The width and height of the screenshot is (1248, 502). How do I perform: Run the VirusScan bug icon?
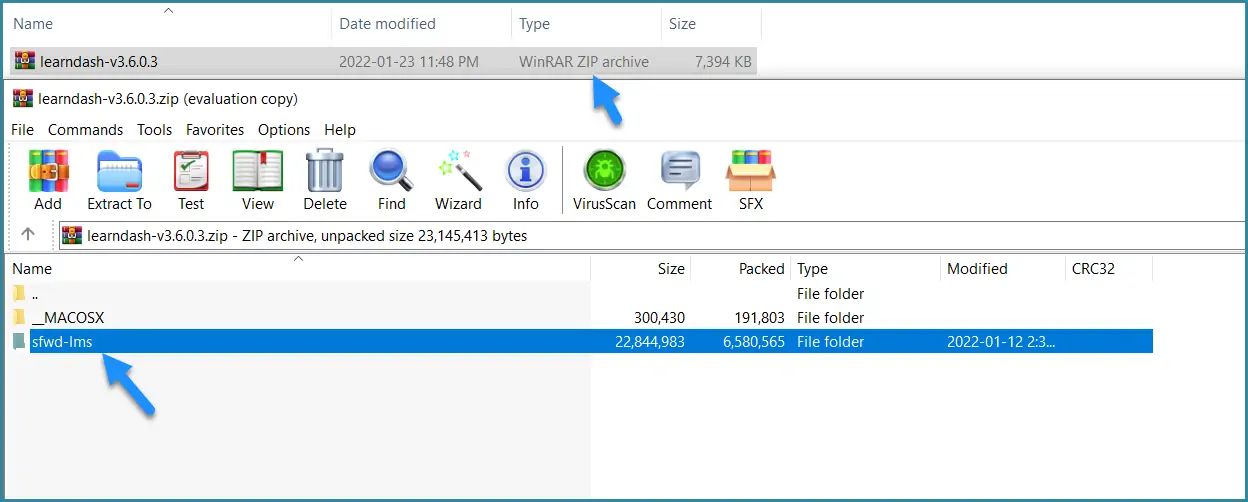[604, 171]
